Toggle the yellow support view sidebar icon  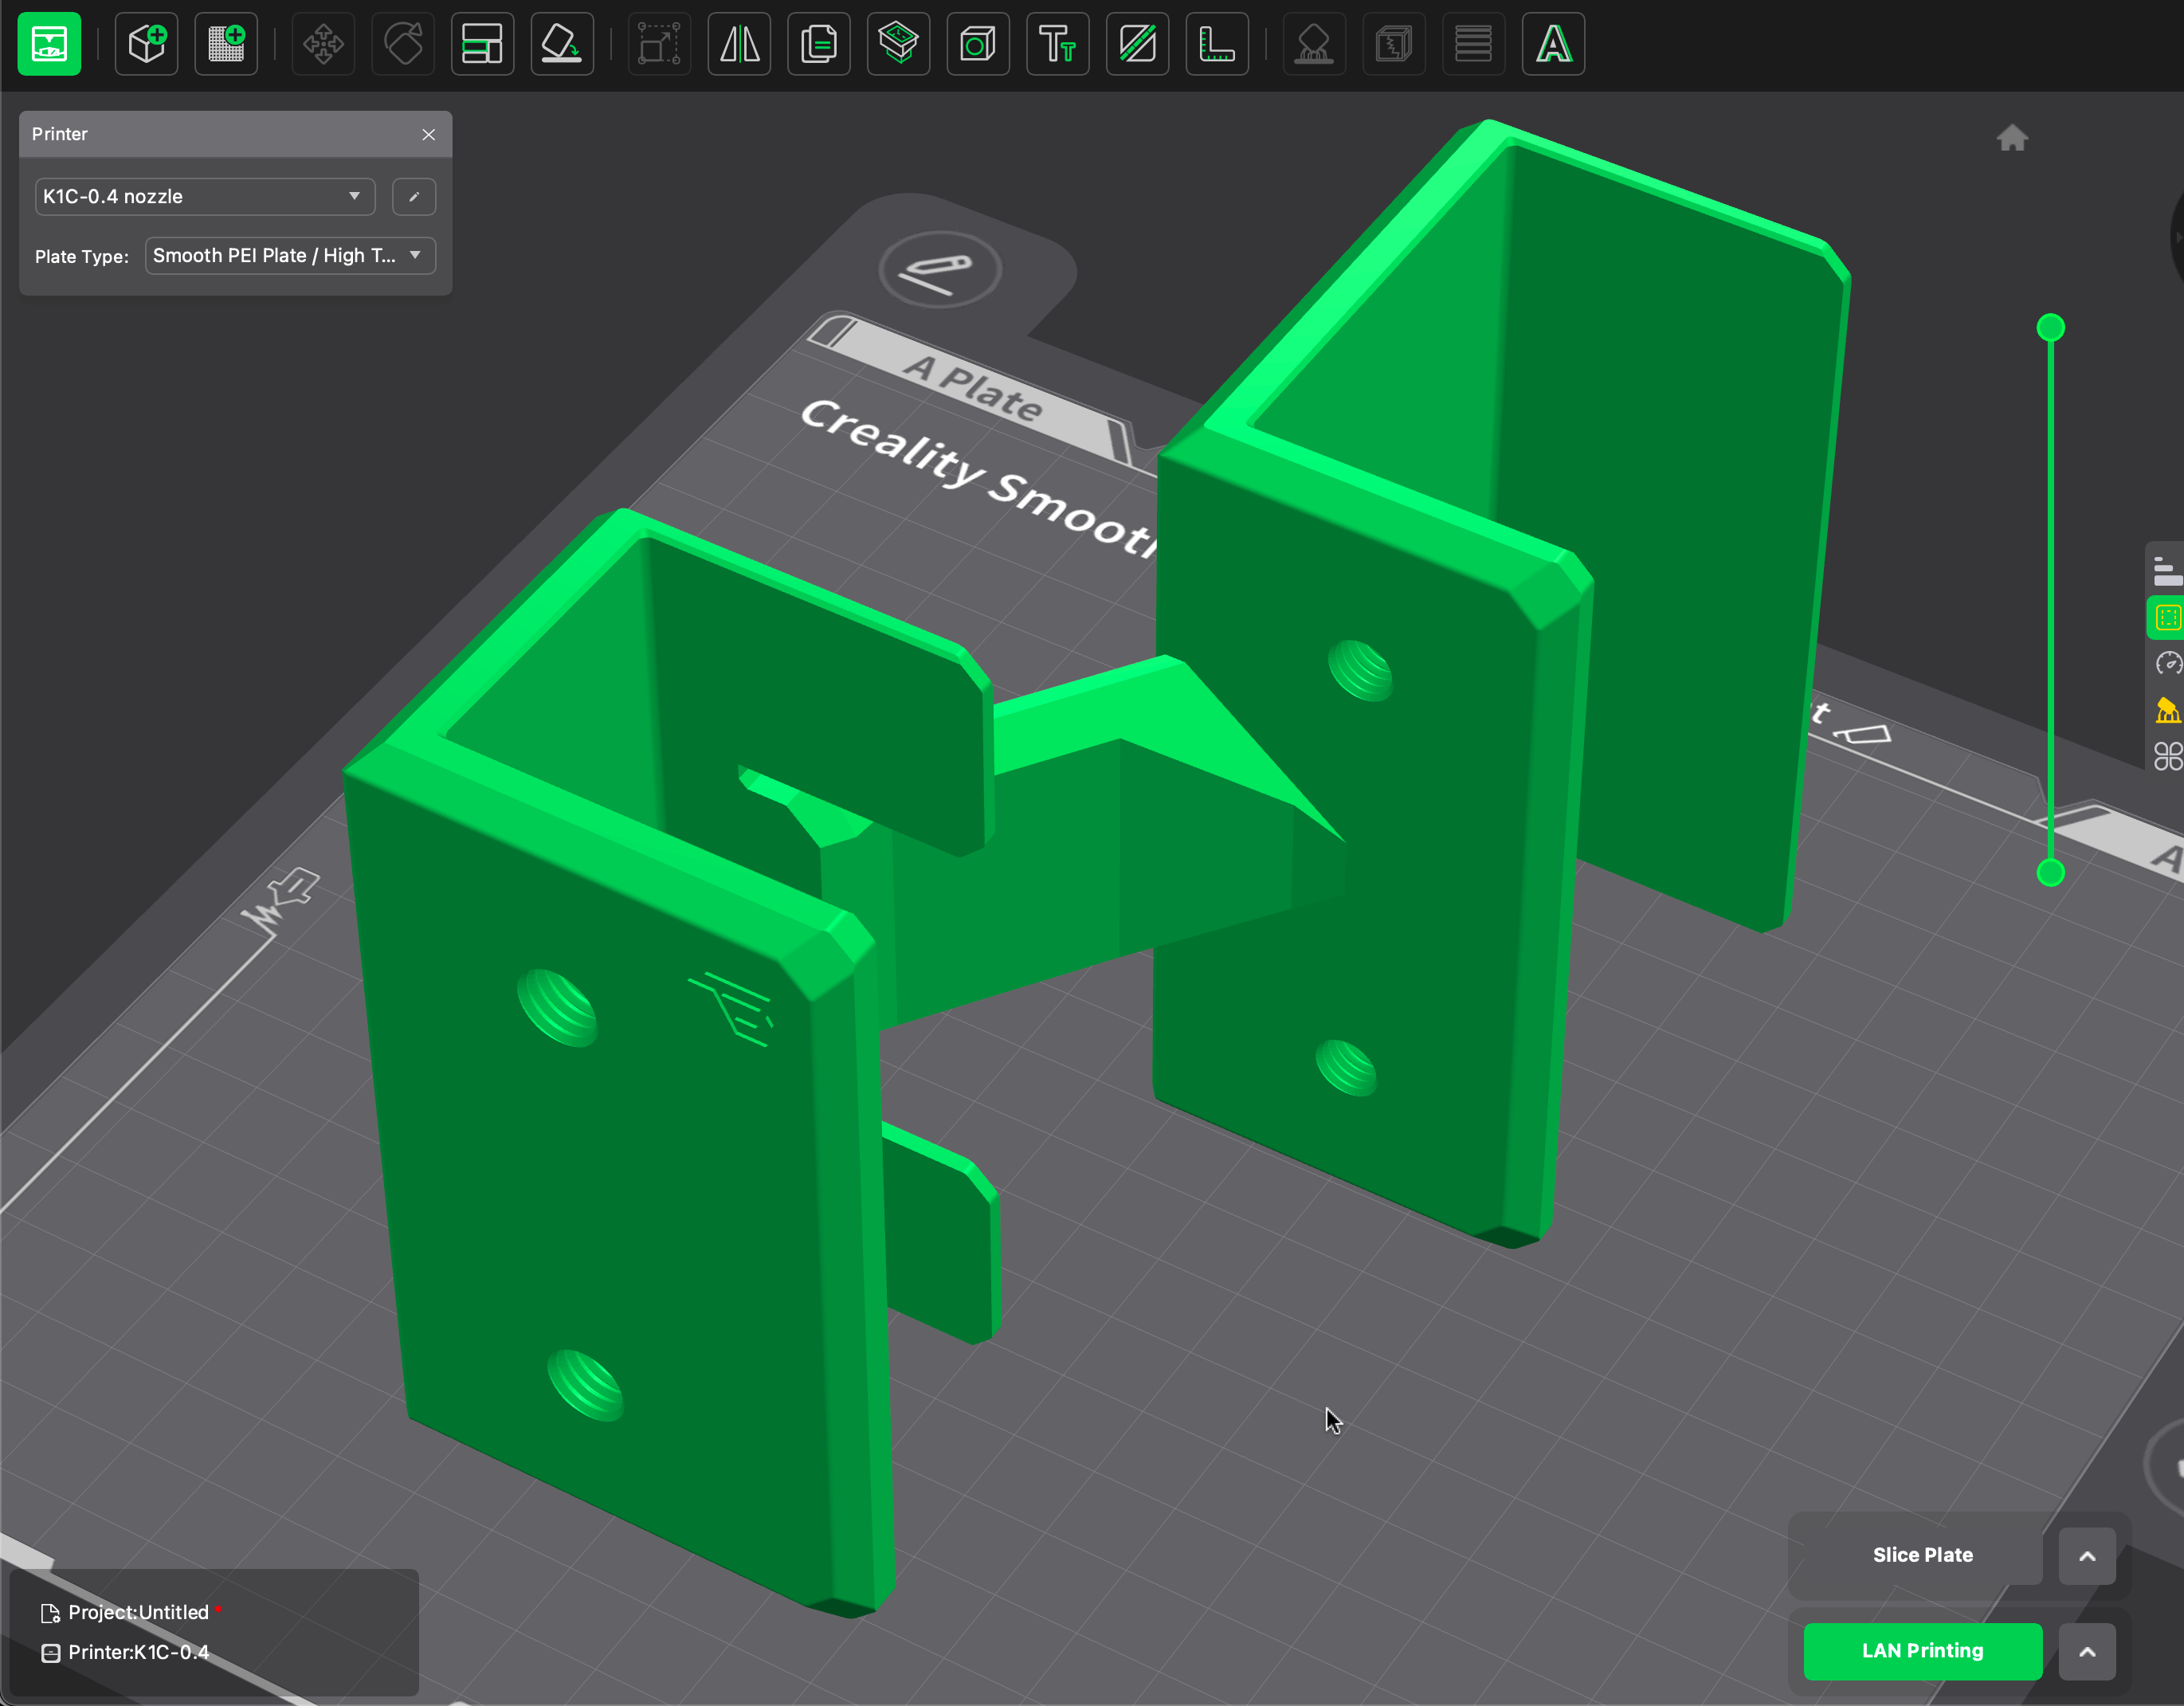(2167, 710)
